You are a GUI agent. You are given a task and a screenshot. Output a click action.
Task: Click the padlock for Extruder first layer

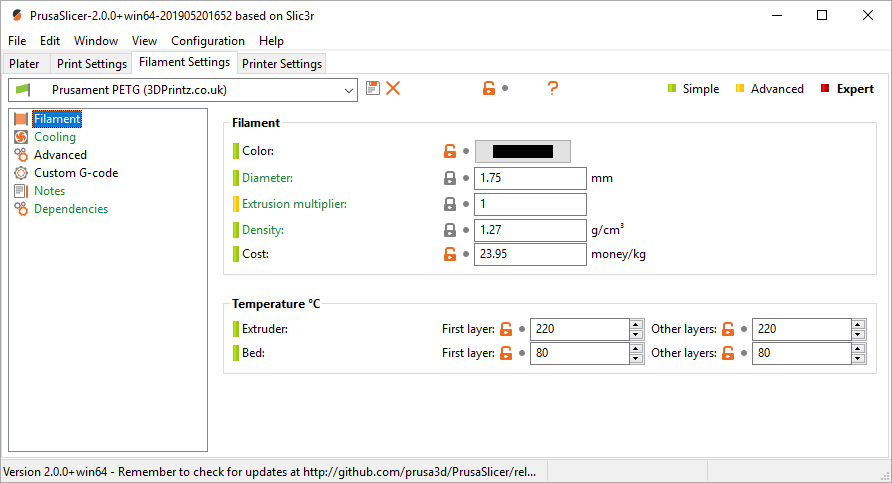506,329
